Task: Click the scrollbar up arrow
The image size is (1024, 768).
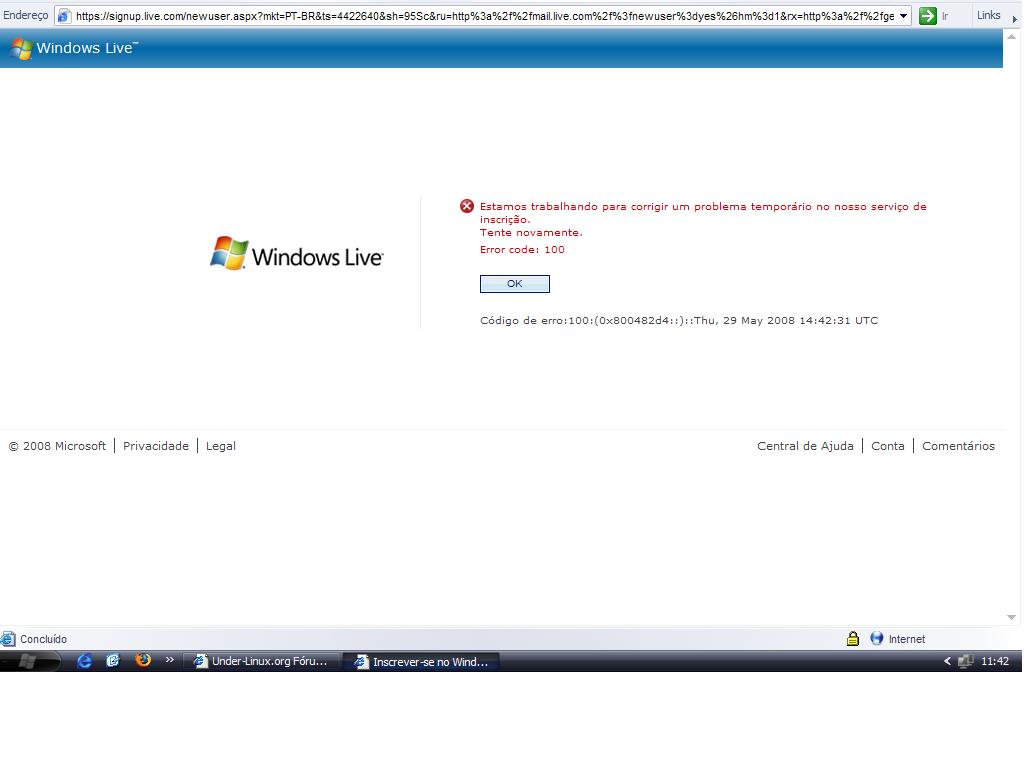Action: 1012,37
